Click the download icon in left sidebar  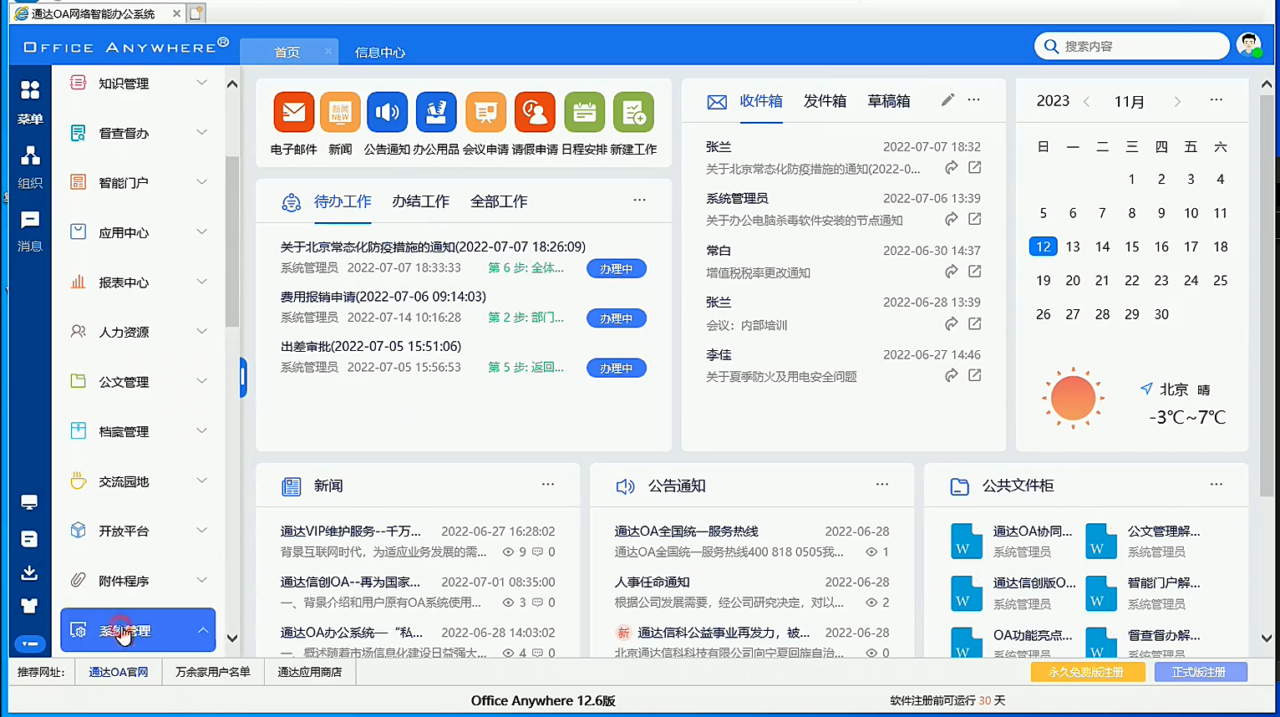click(x=29, y=572)
